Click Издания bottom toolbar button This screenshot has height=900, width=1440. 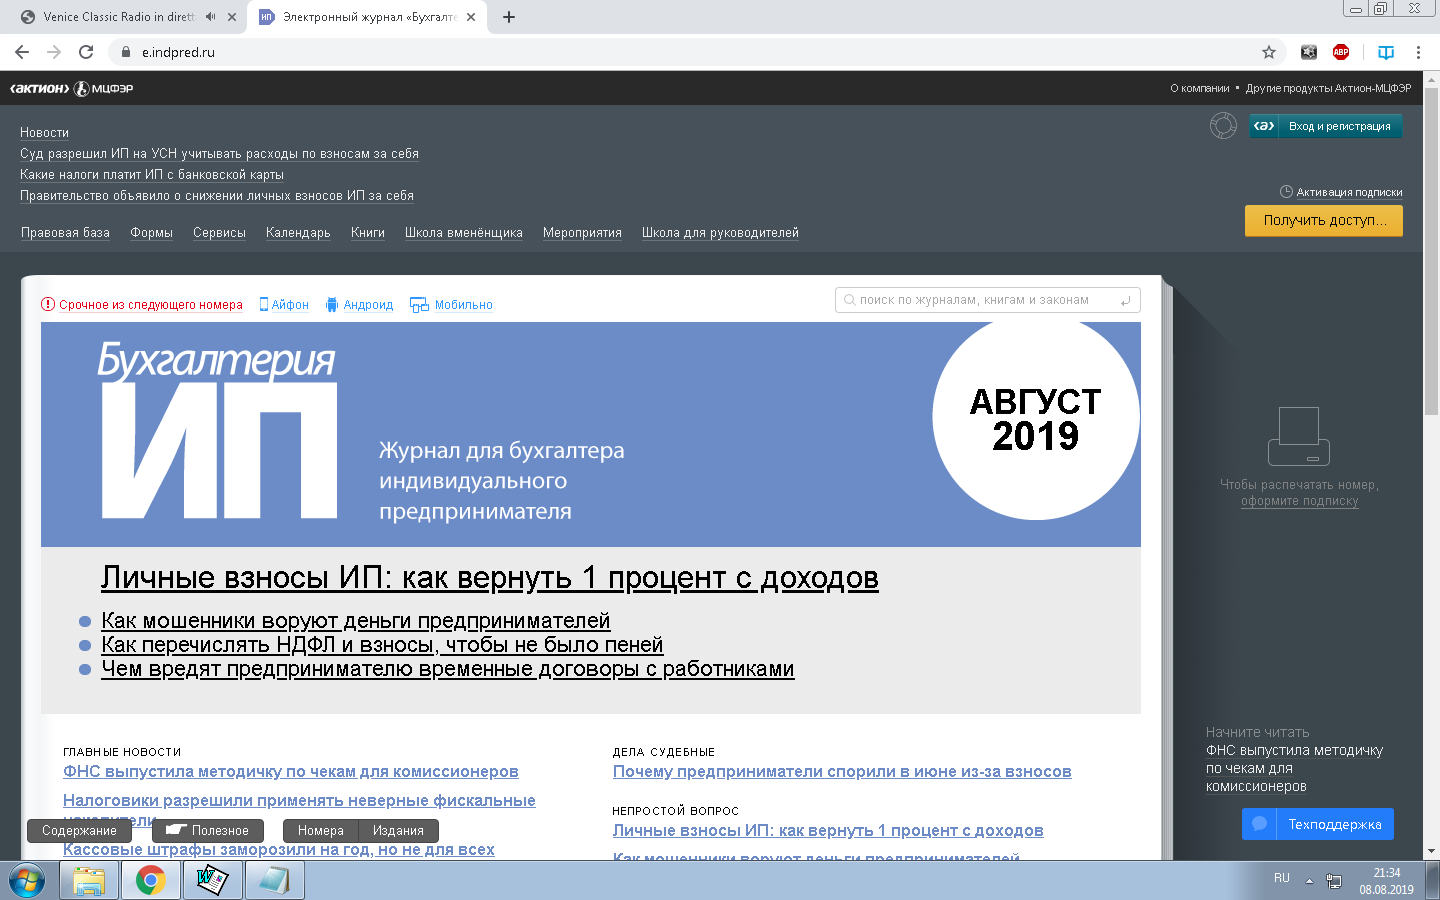[398, 831]
